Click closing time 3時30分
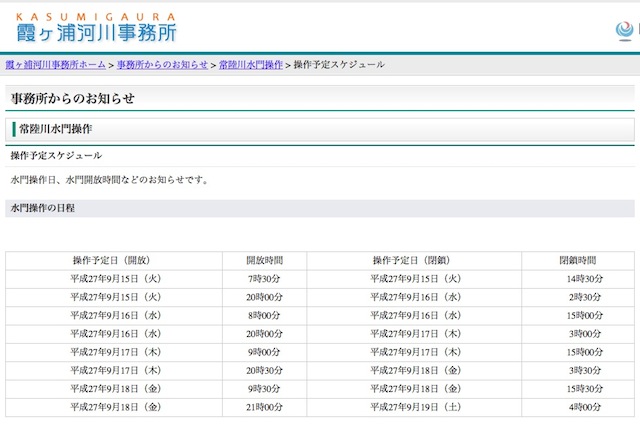Viewport: 640px width, 438px height. pyautogui.click(x=585, y=371)
